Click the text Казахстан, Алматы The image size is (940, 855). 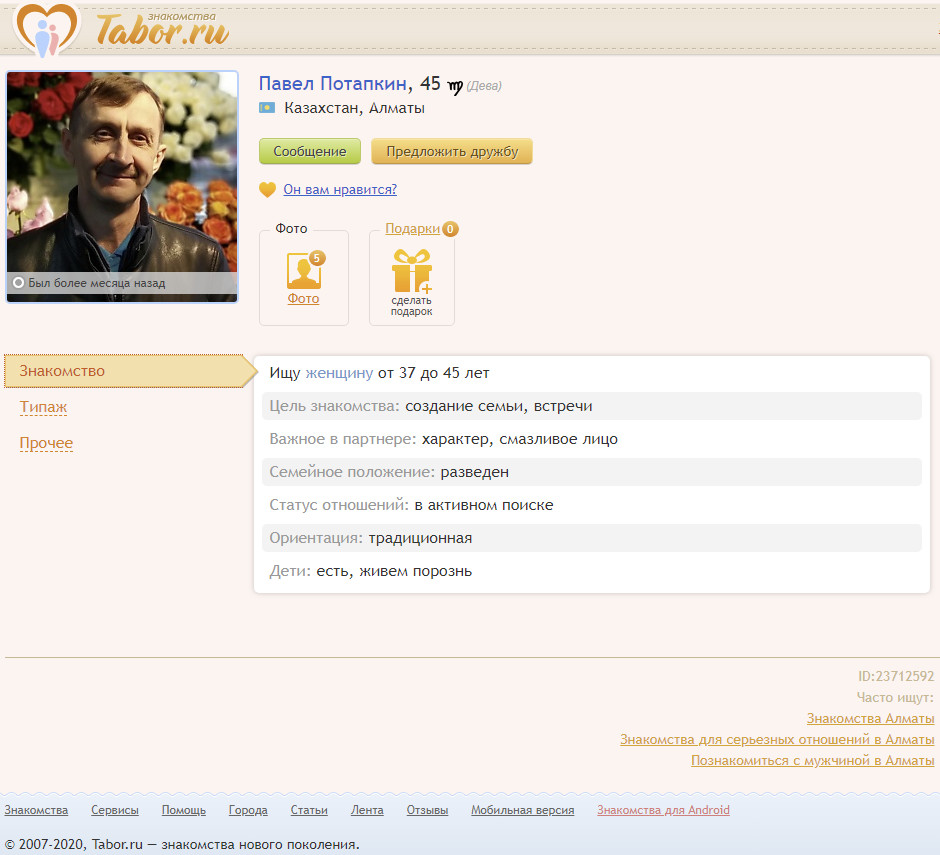click(x=354, y=108)
